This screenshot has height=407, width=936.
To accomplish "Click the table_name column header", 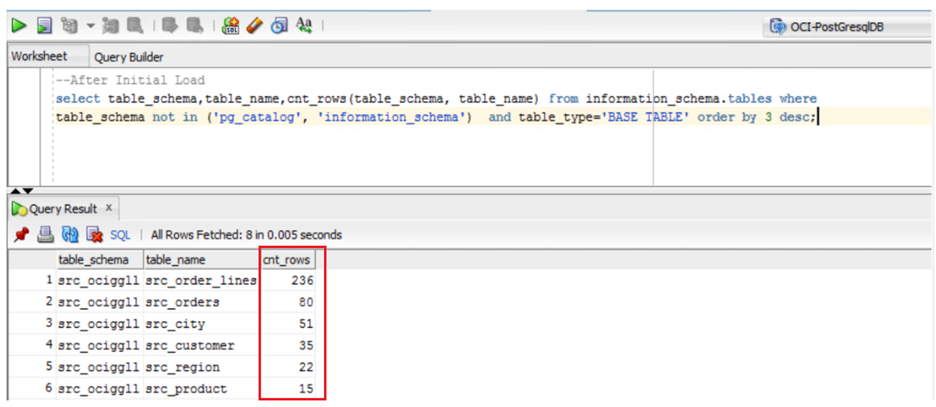I will (x=201, y=260).
